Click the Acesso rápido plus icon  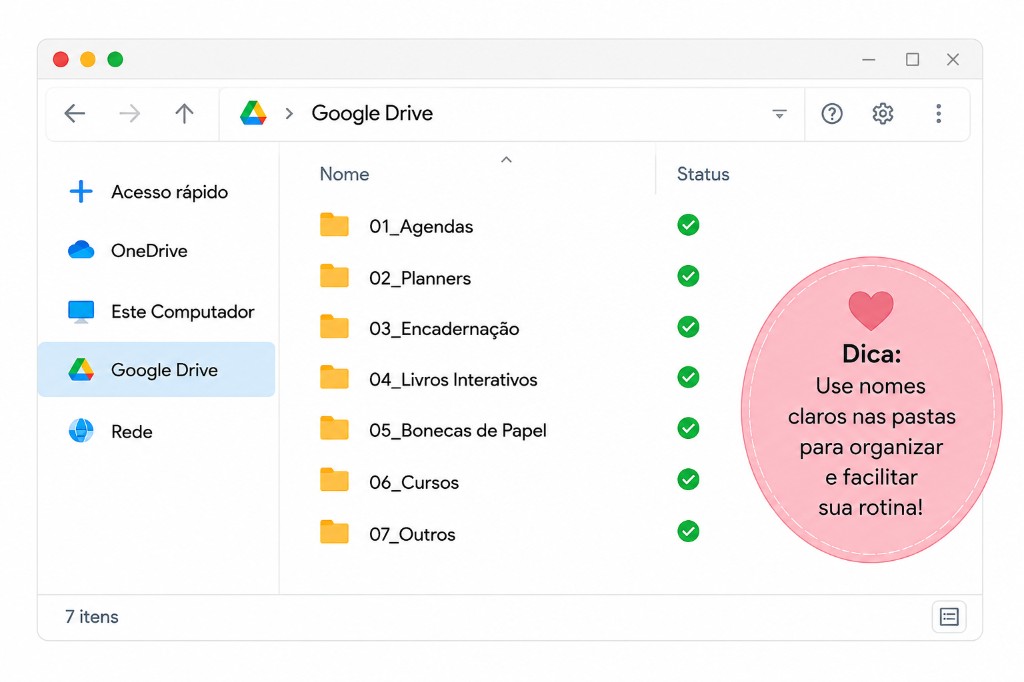tap(81, 191)
